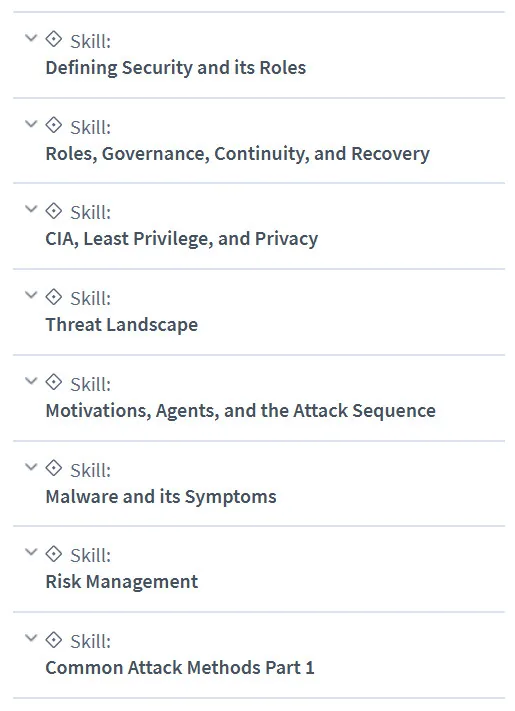This screenshot has width=515, height=711.
Task: Click the skill icon beside Threat Landscape
Action: [53, 297]
